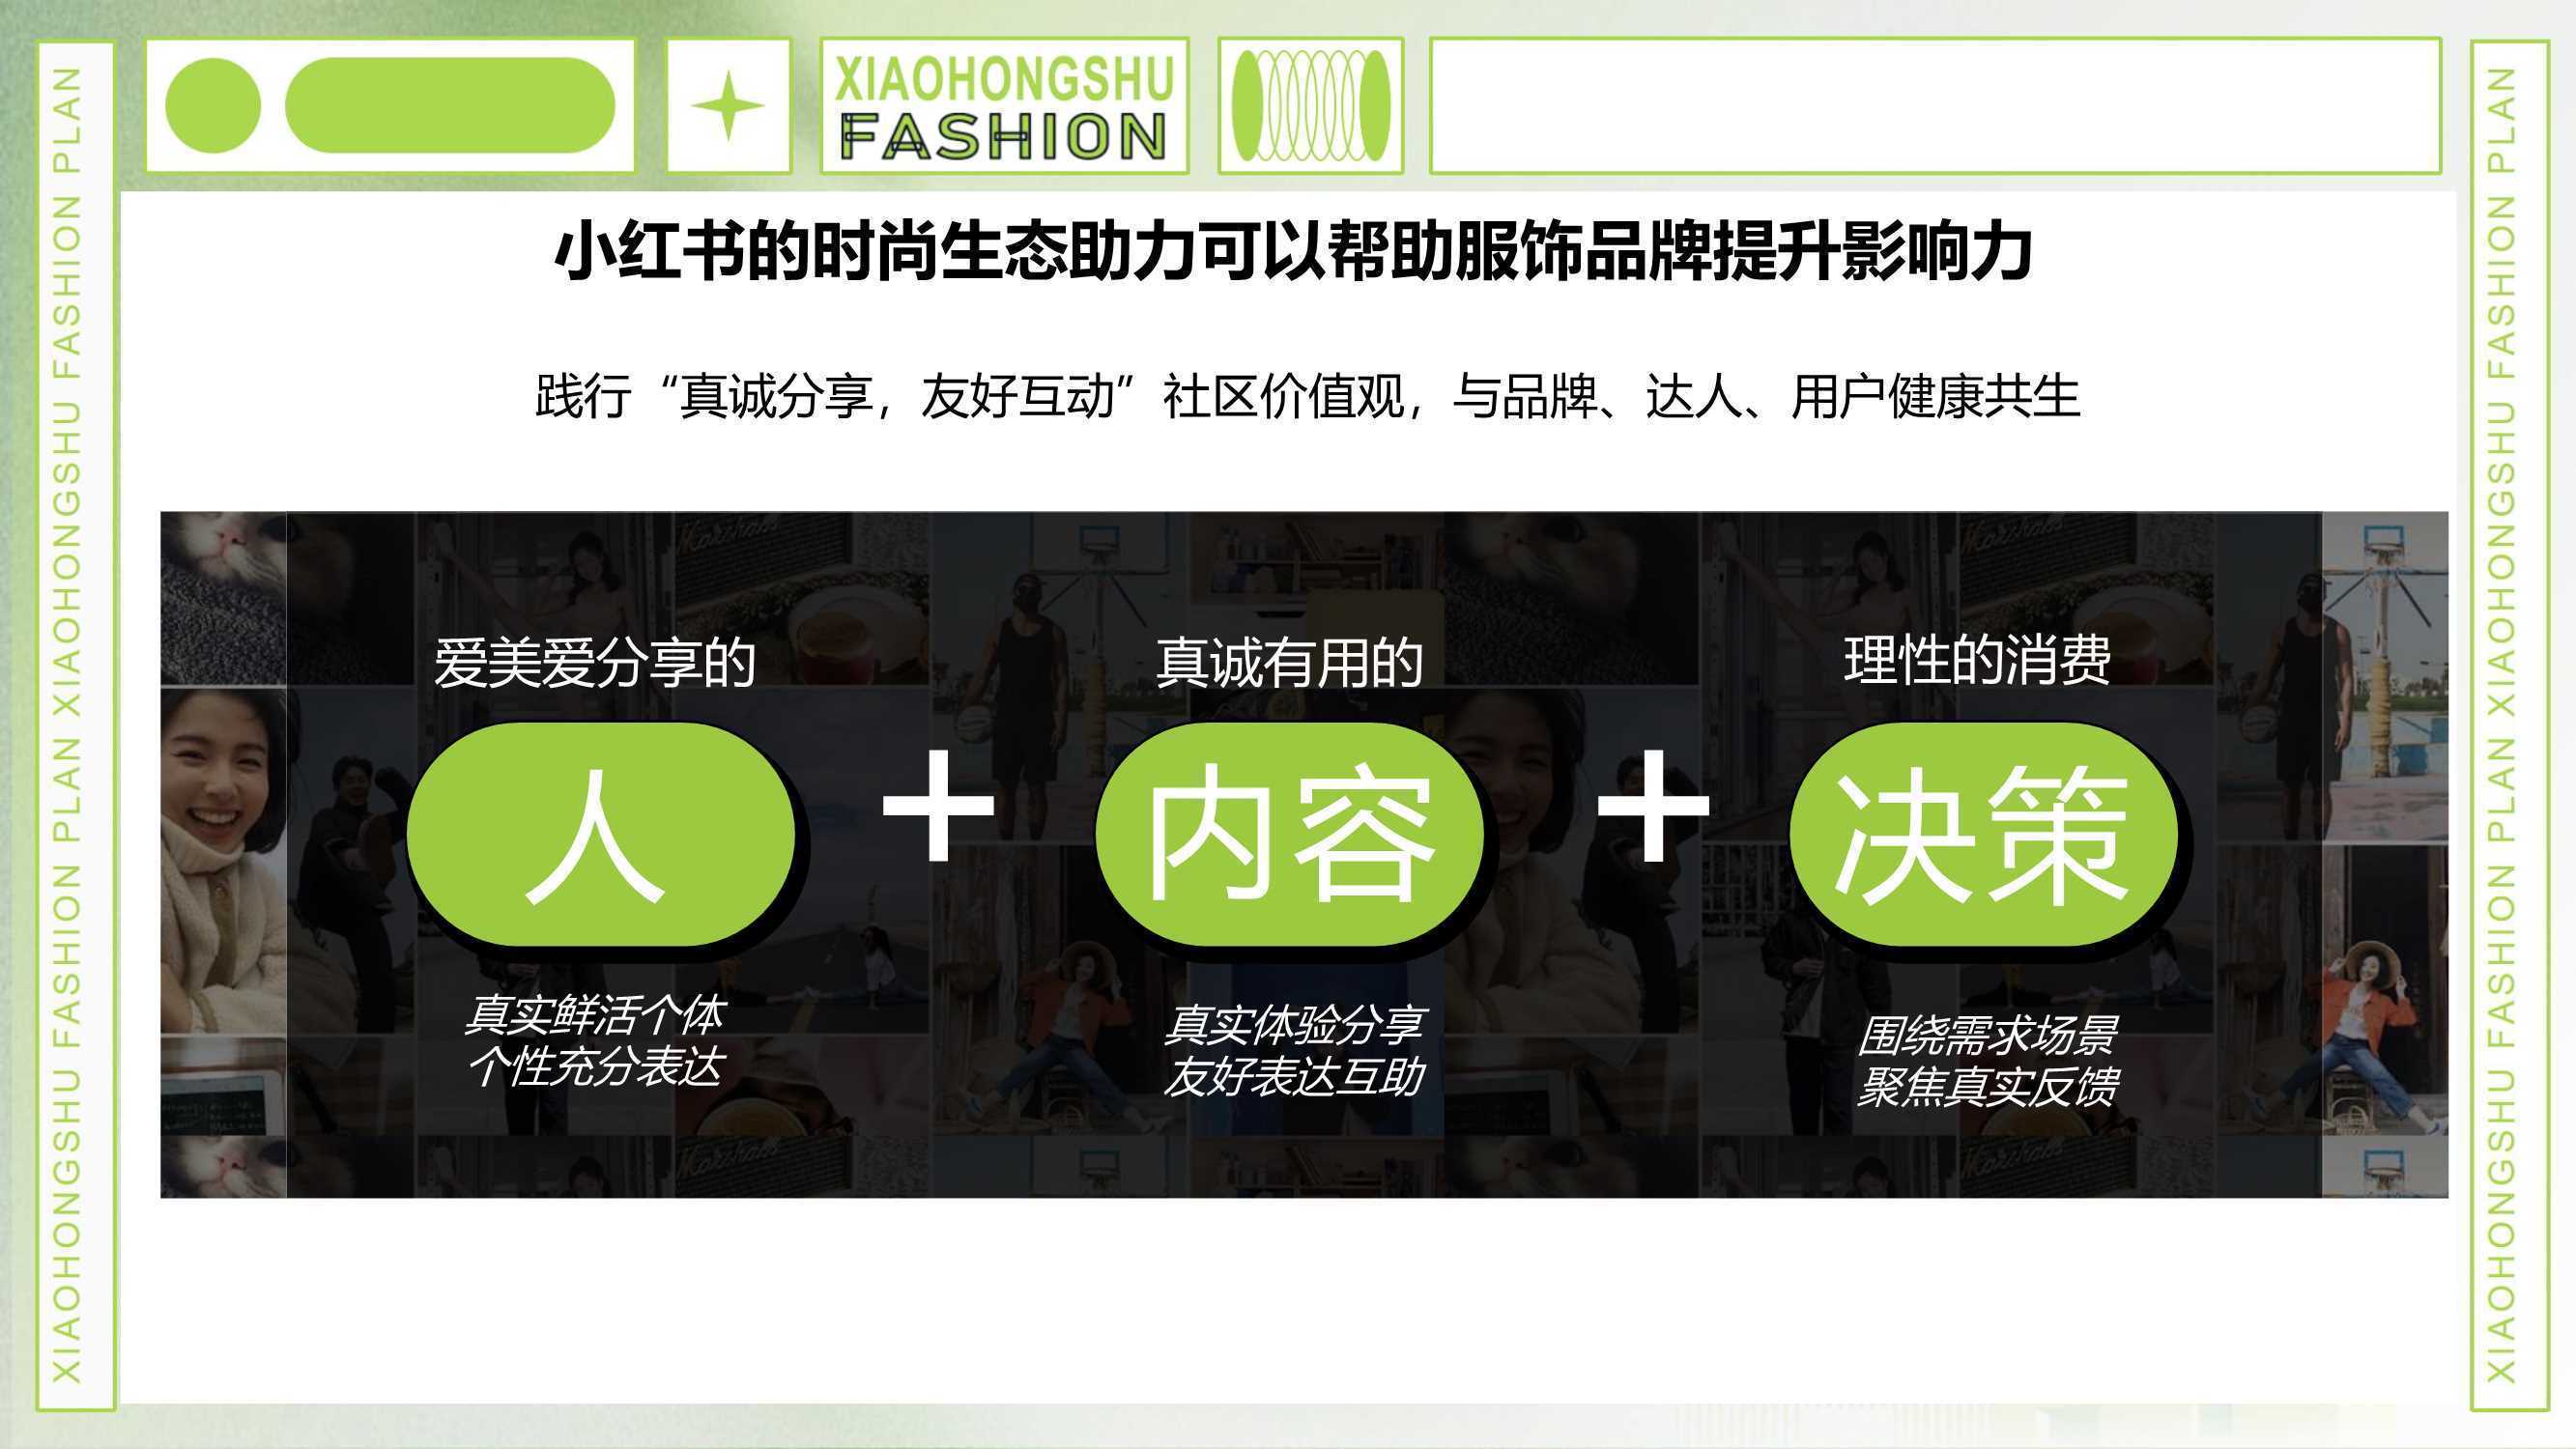This screenshot has height=1449, width=2576.
Task: Click the smiling woman photo thumbnail
Action: pos(224,860)
